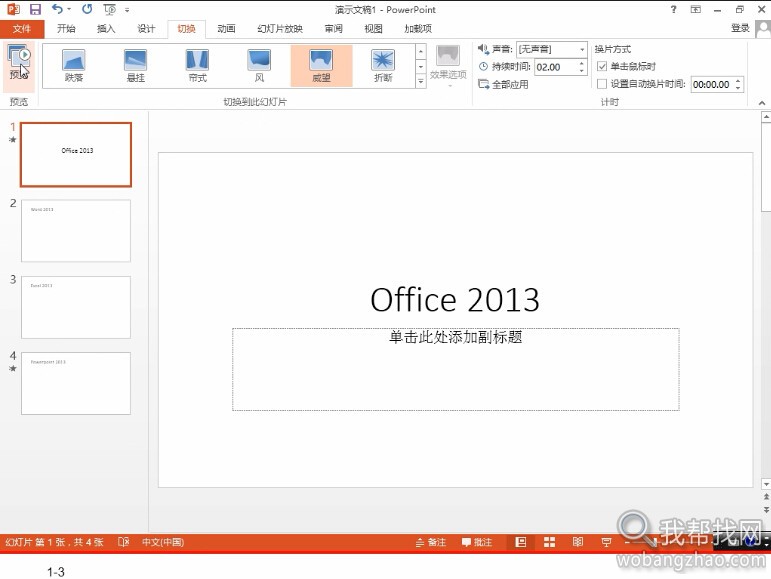Viewport: 771px width, 579px height.
Task: Click the language 中文(中国) in status bar
Action: click(x=163, y=542)
